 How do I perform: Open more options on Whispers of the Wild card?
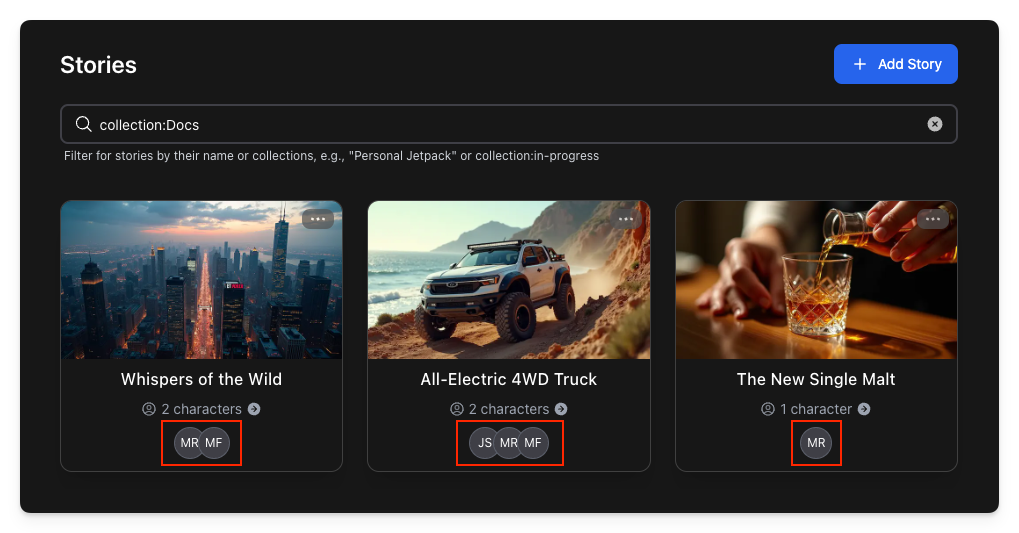tap(318, 219)
